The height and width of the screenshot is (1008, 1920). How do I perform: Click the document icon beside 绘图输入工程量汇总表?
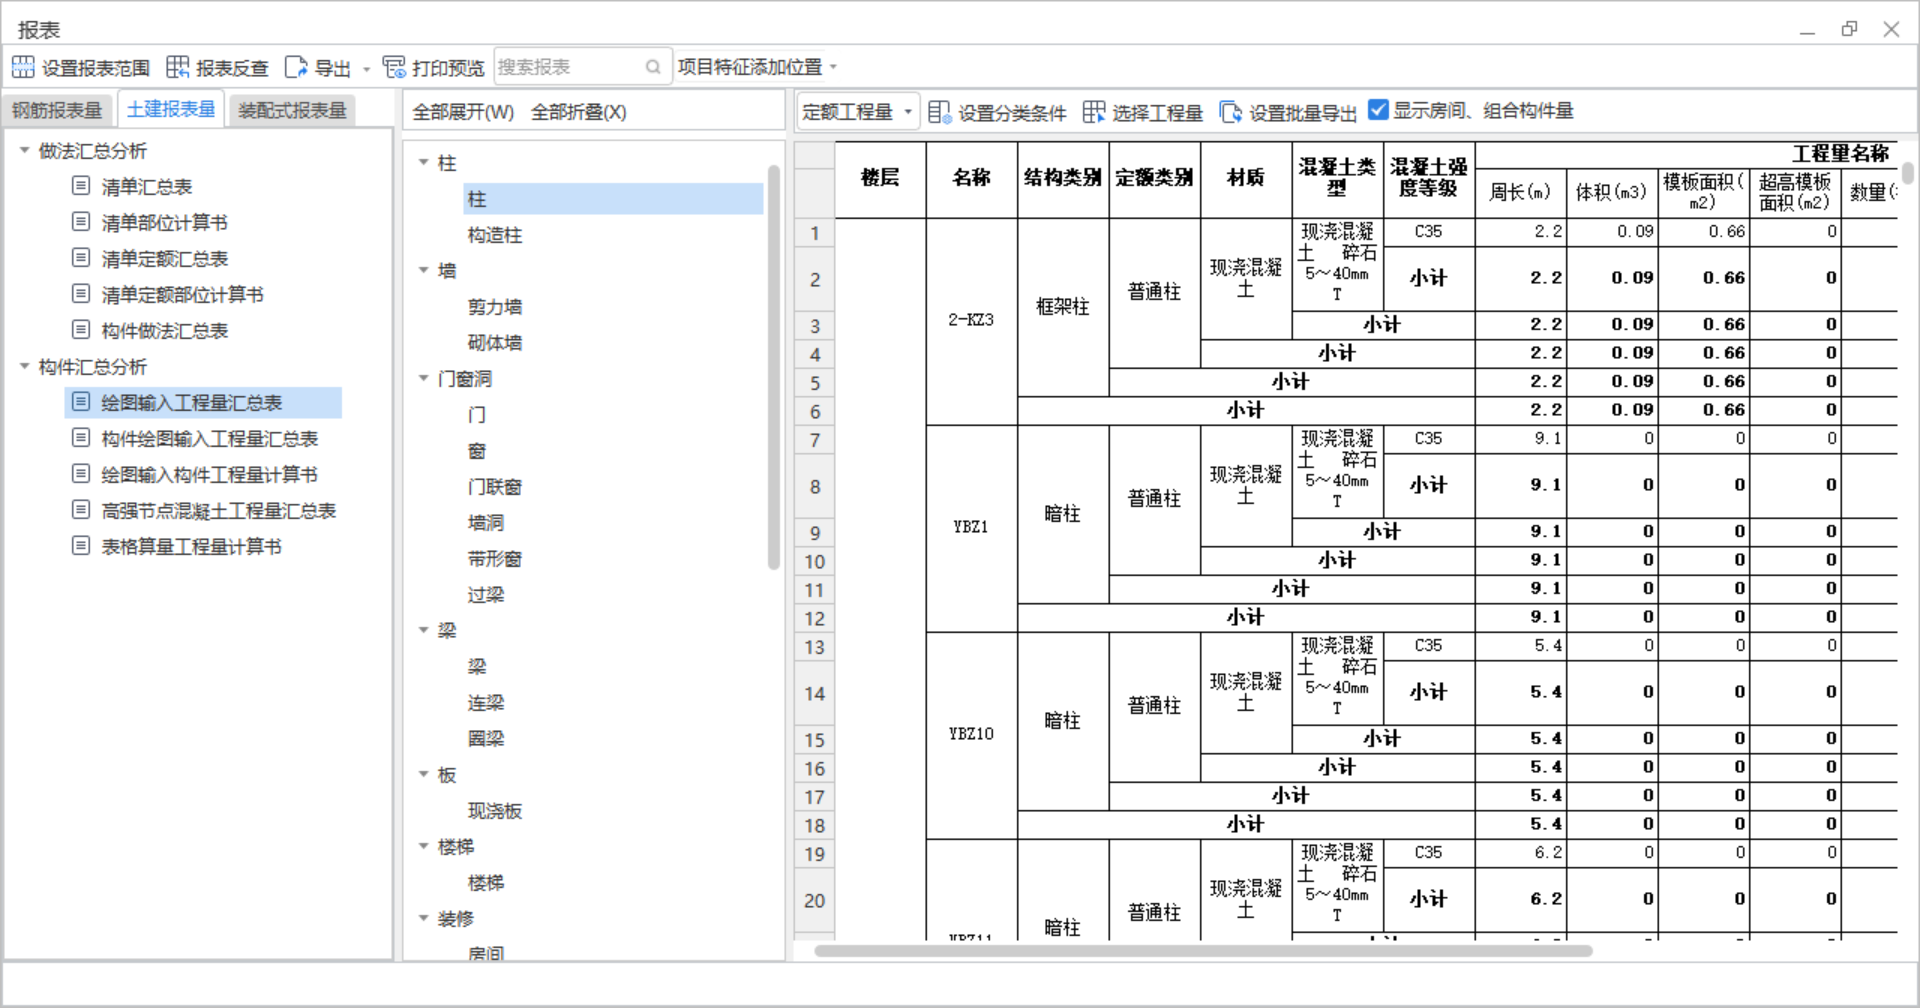81,402
